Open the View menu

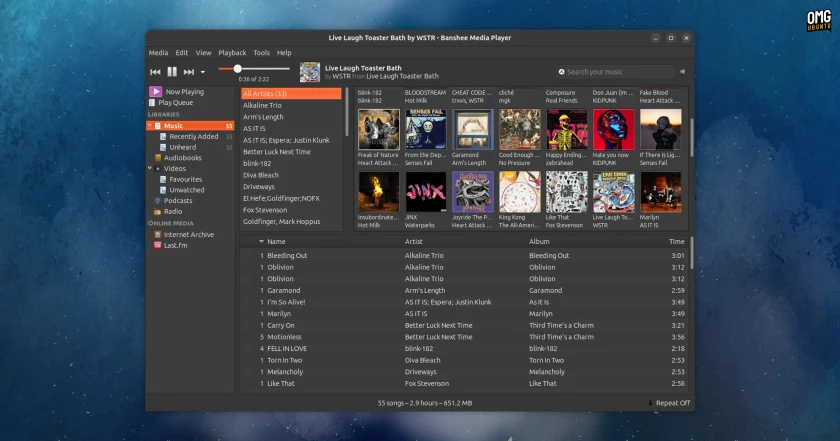point(203,53)
